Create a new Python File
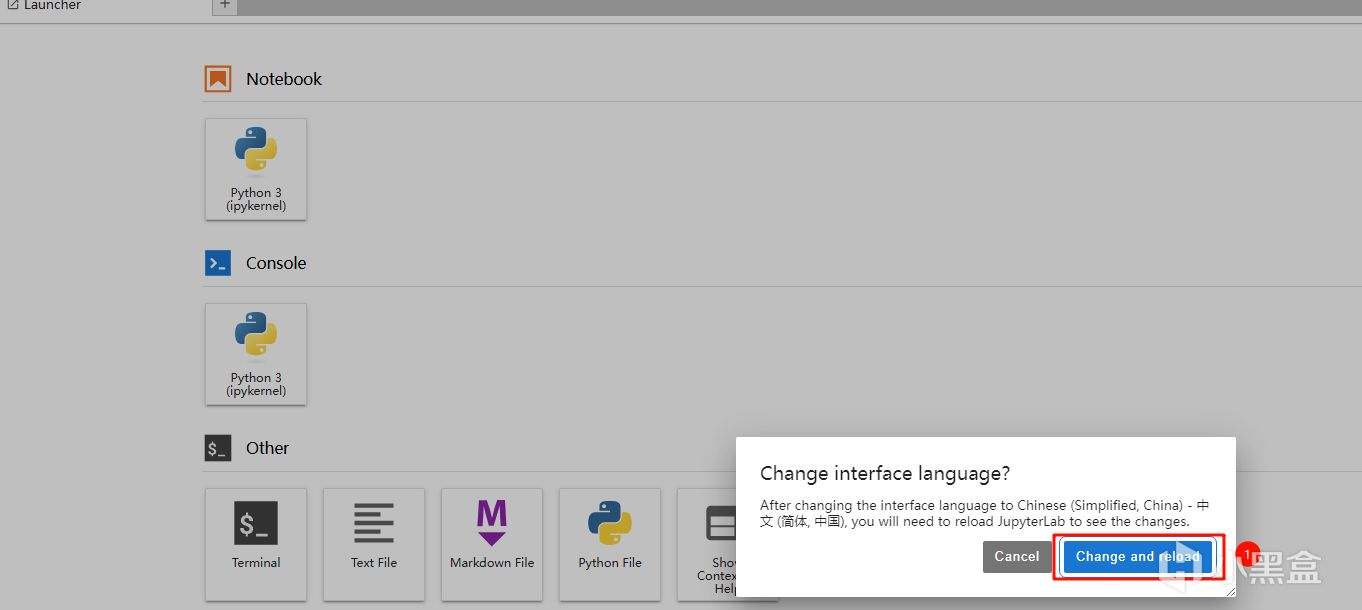Screen dimensions: 1362x610 (x=610, y=544)
